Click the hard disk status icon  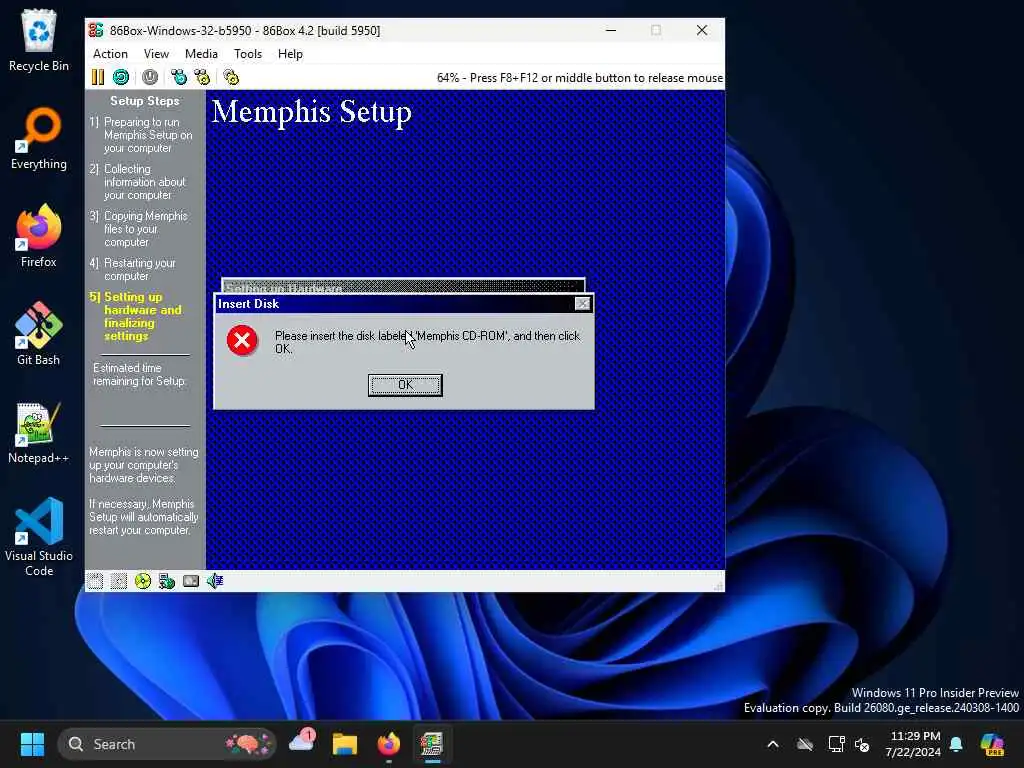191,581
